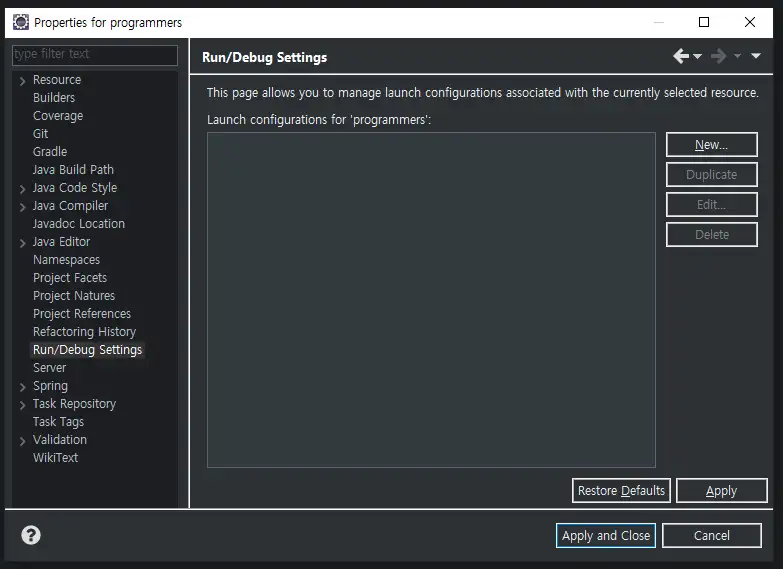Select the Java Compiler label
This screenshot has width=783, height=569.
(x=70, y=205)
